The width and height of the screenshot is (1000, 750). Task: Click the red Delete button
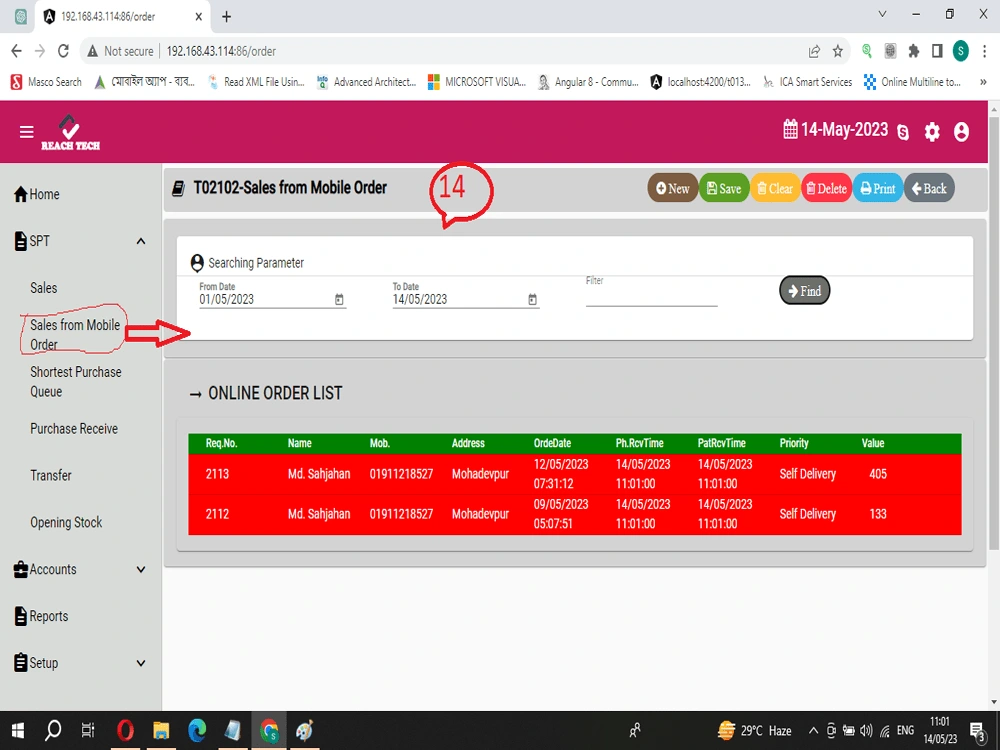pyautogui.click(x=827, y=188)
